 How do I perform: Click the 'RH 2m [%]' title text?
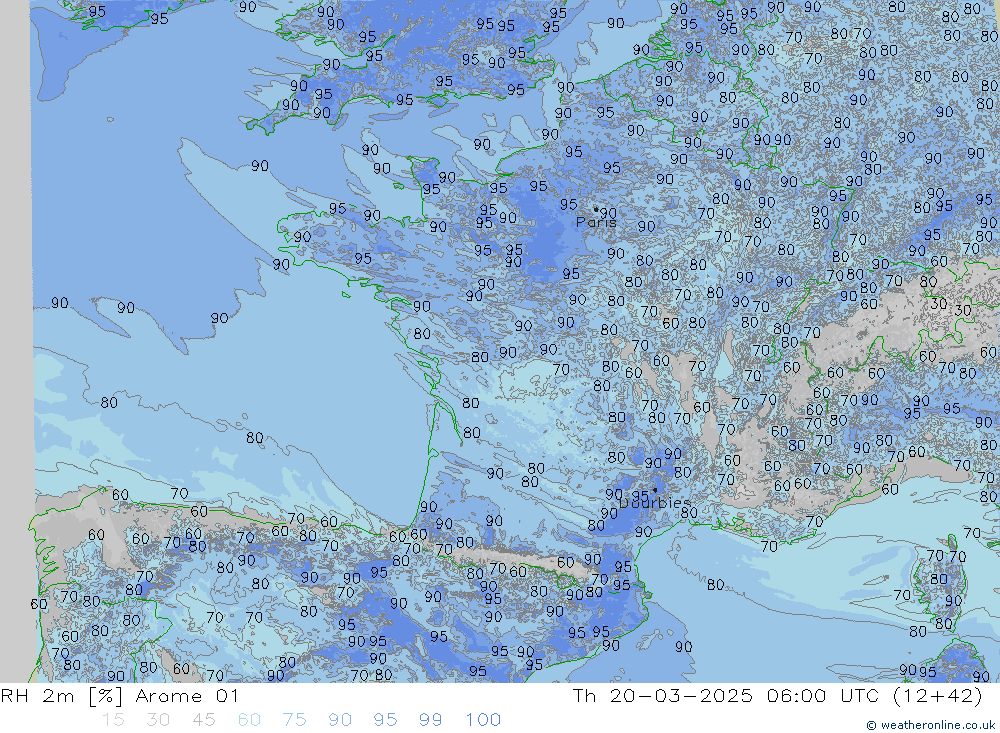[62, 696]
